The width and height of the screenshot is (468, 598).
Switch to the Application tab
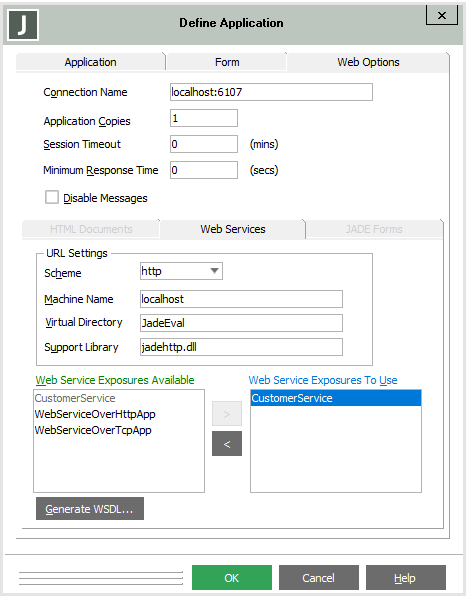(90, 62)
